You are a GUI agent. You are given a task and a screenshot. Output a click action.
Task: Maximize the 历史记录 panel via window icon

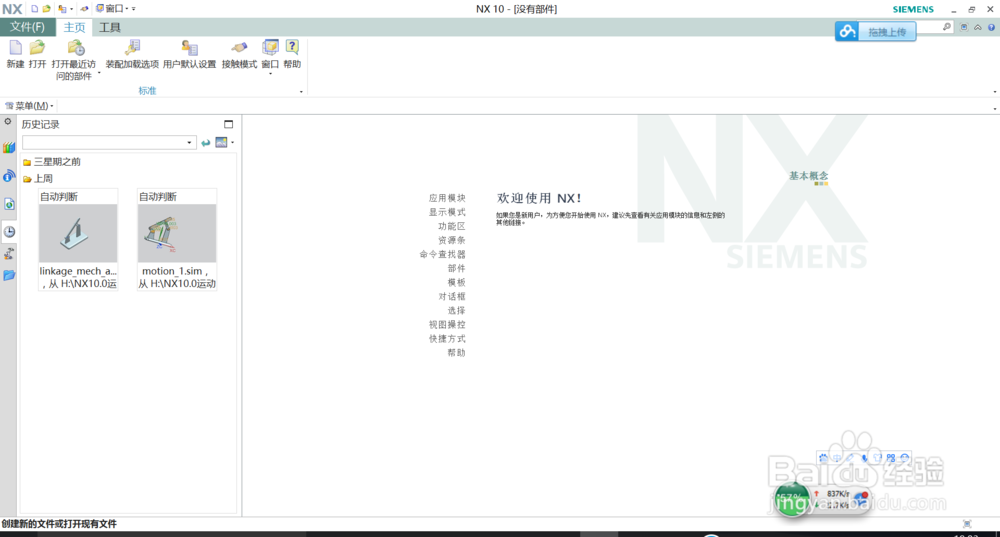[228, 124]
